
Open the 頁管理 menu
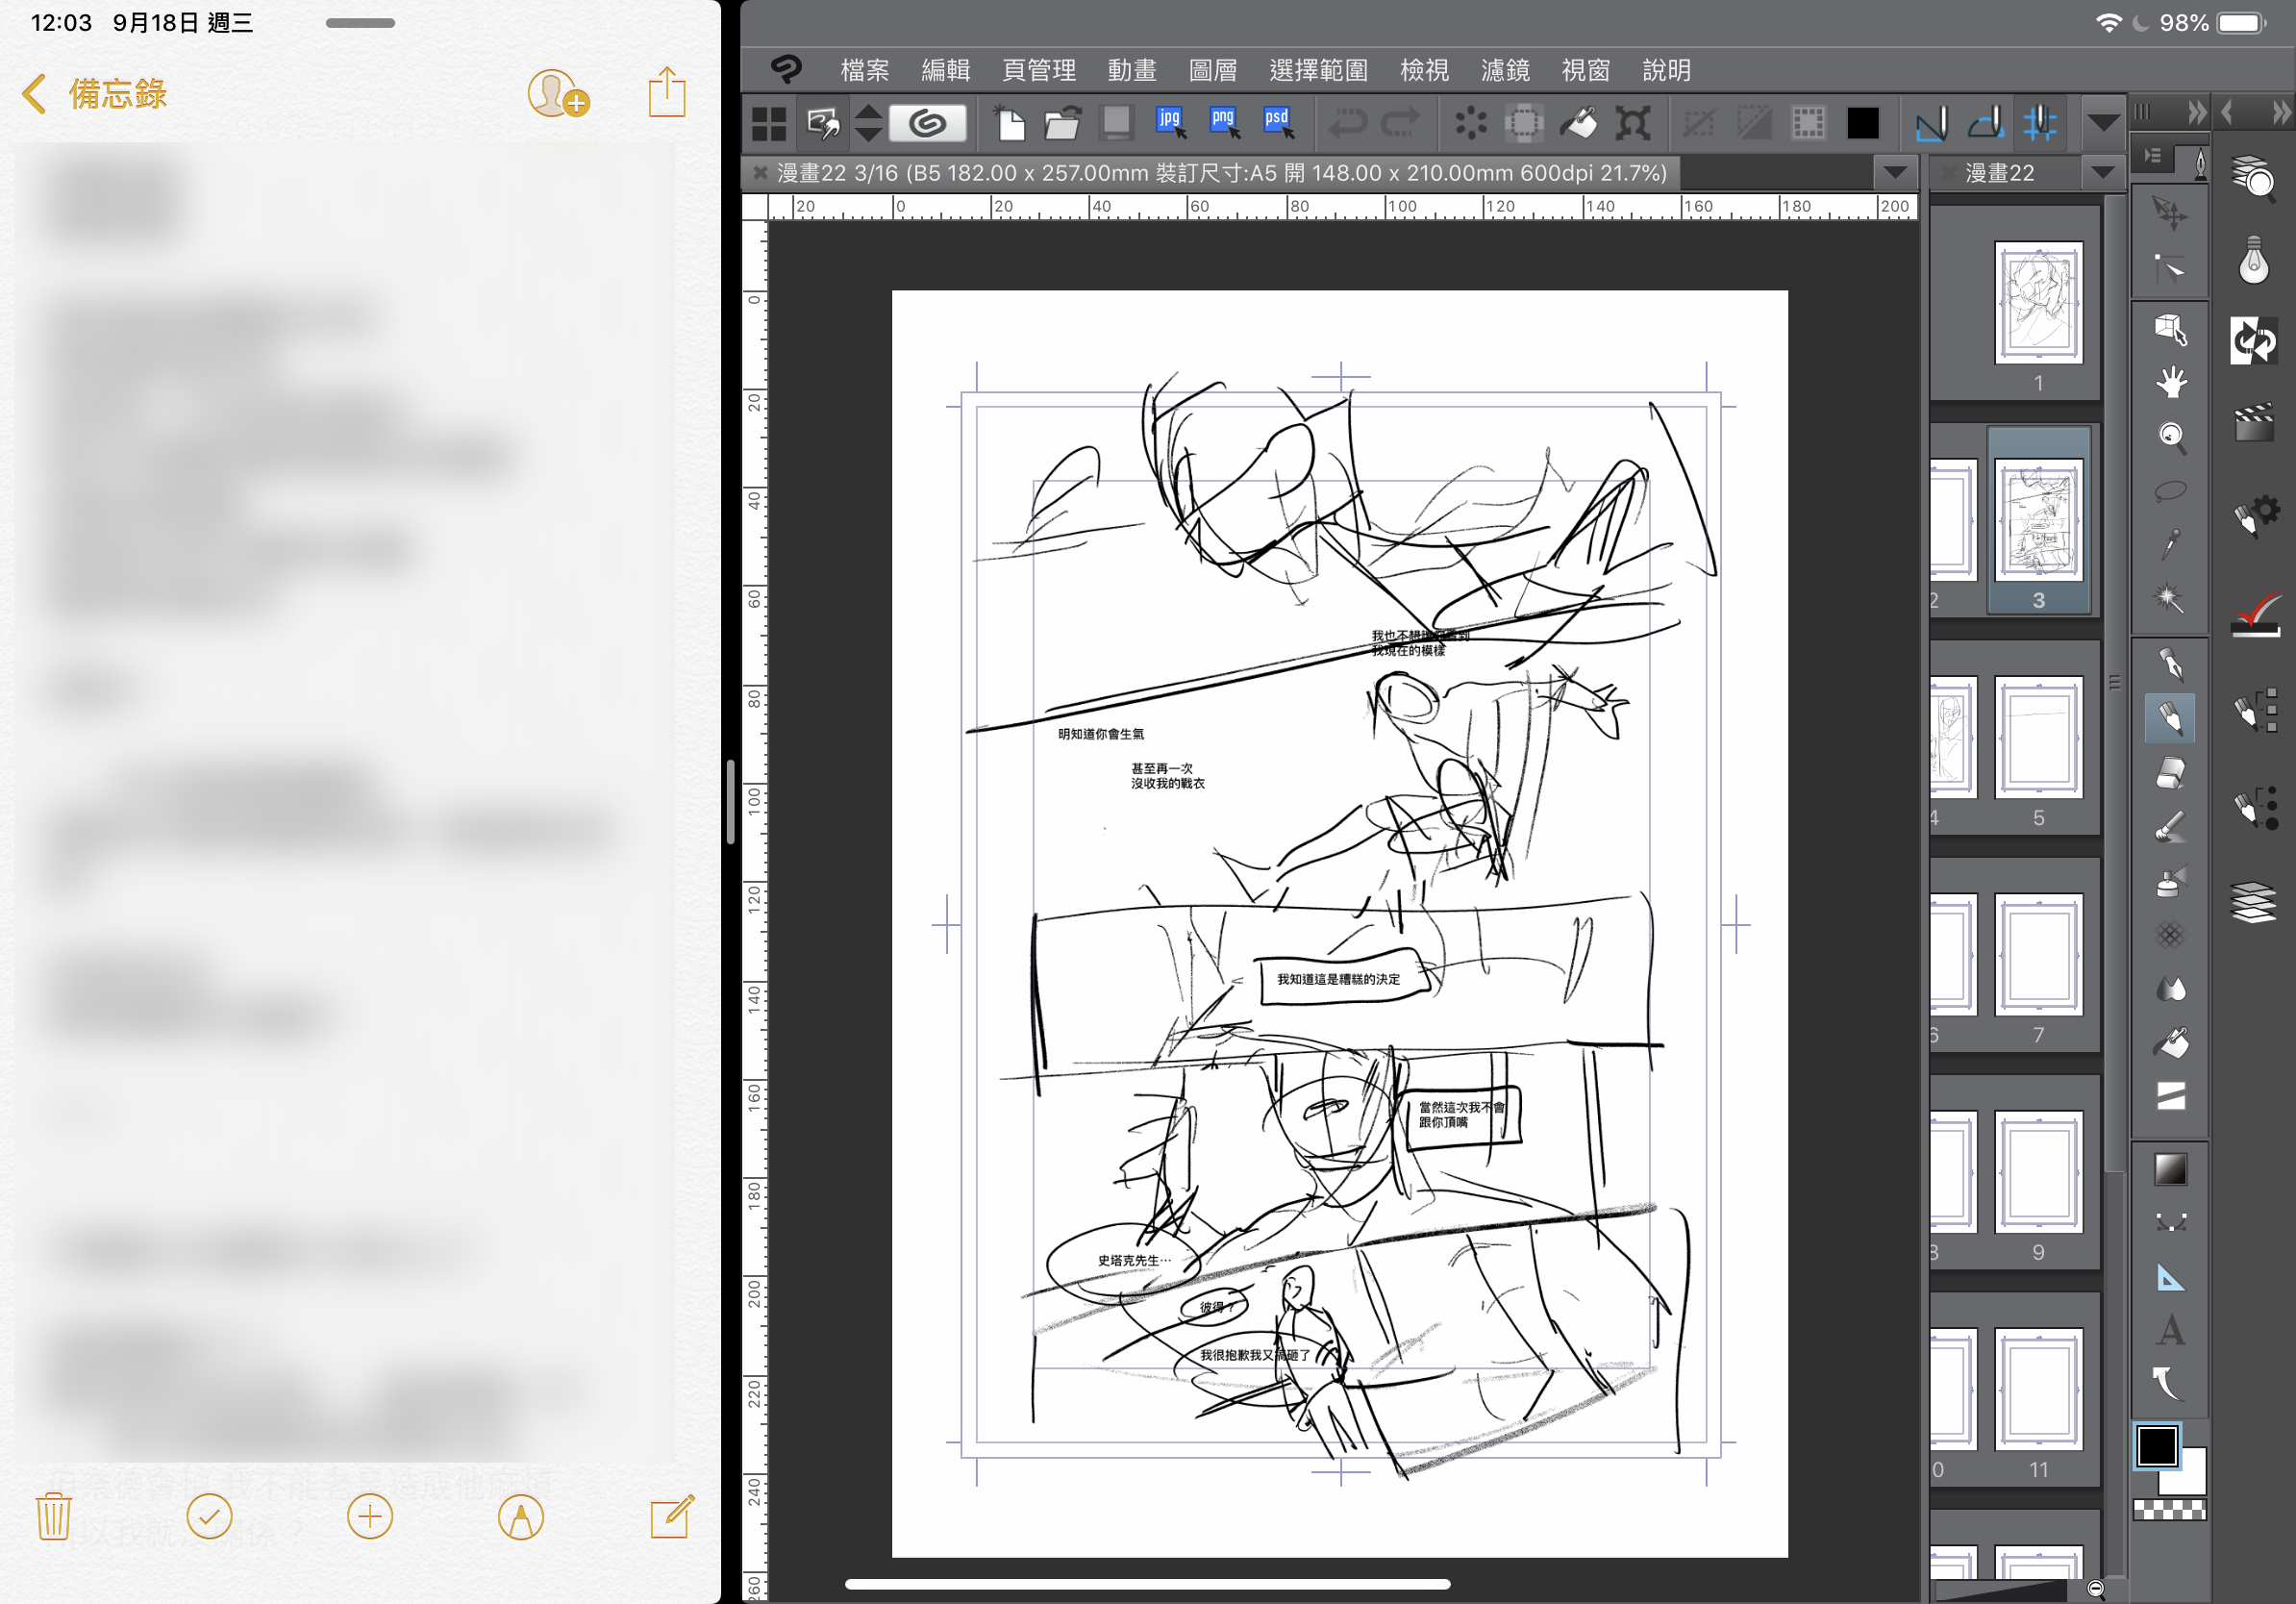pos(1039,70)
